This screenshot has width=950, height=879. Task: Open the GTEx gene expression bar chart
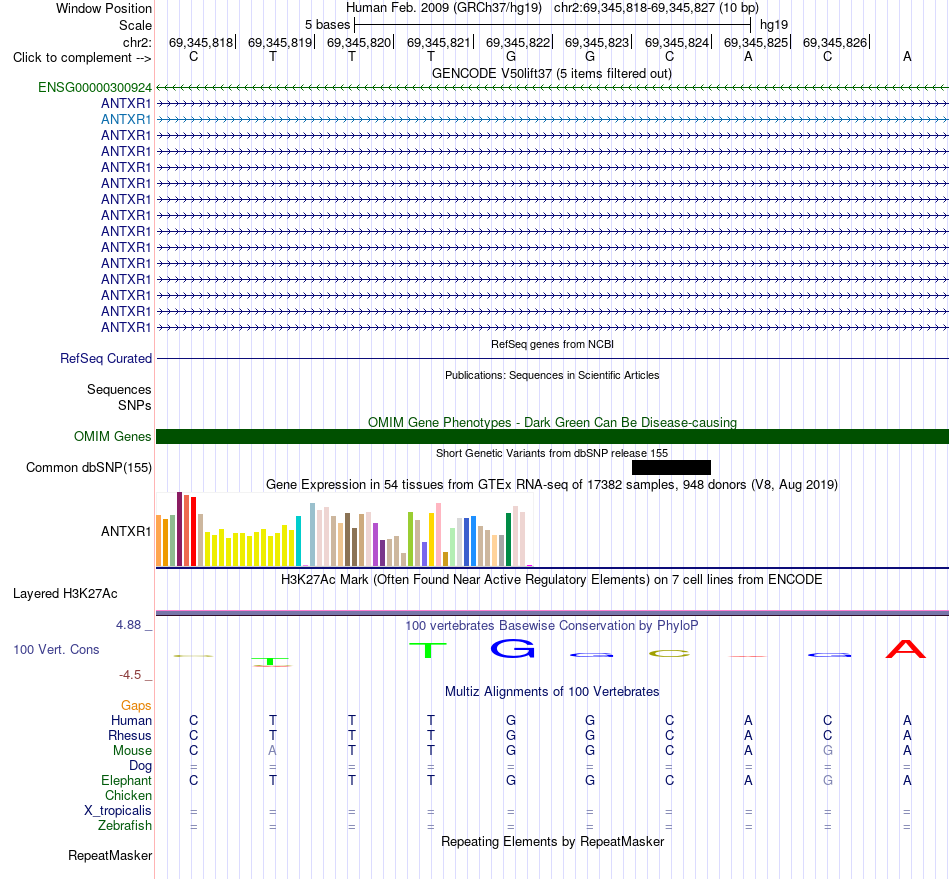[344, 529]
